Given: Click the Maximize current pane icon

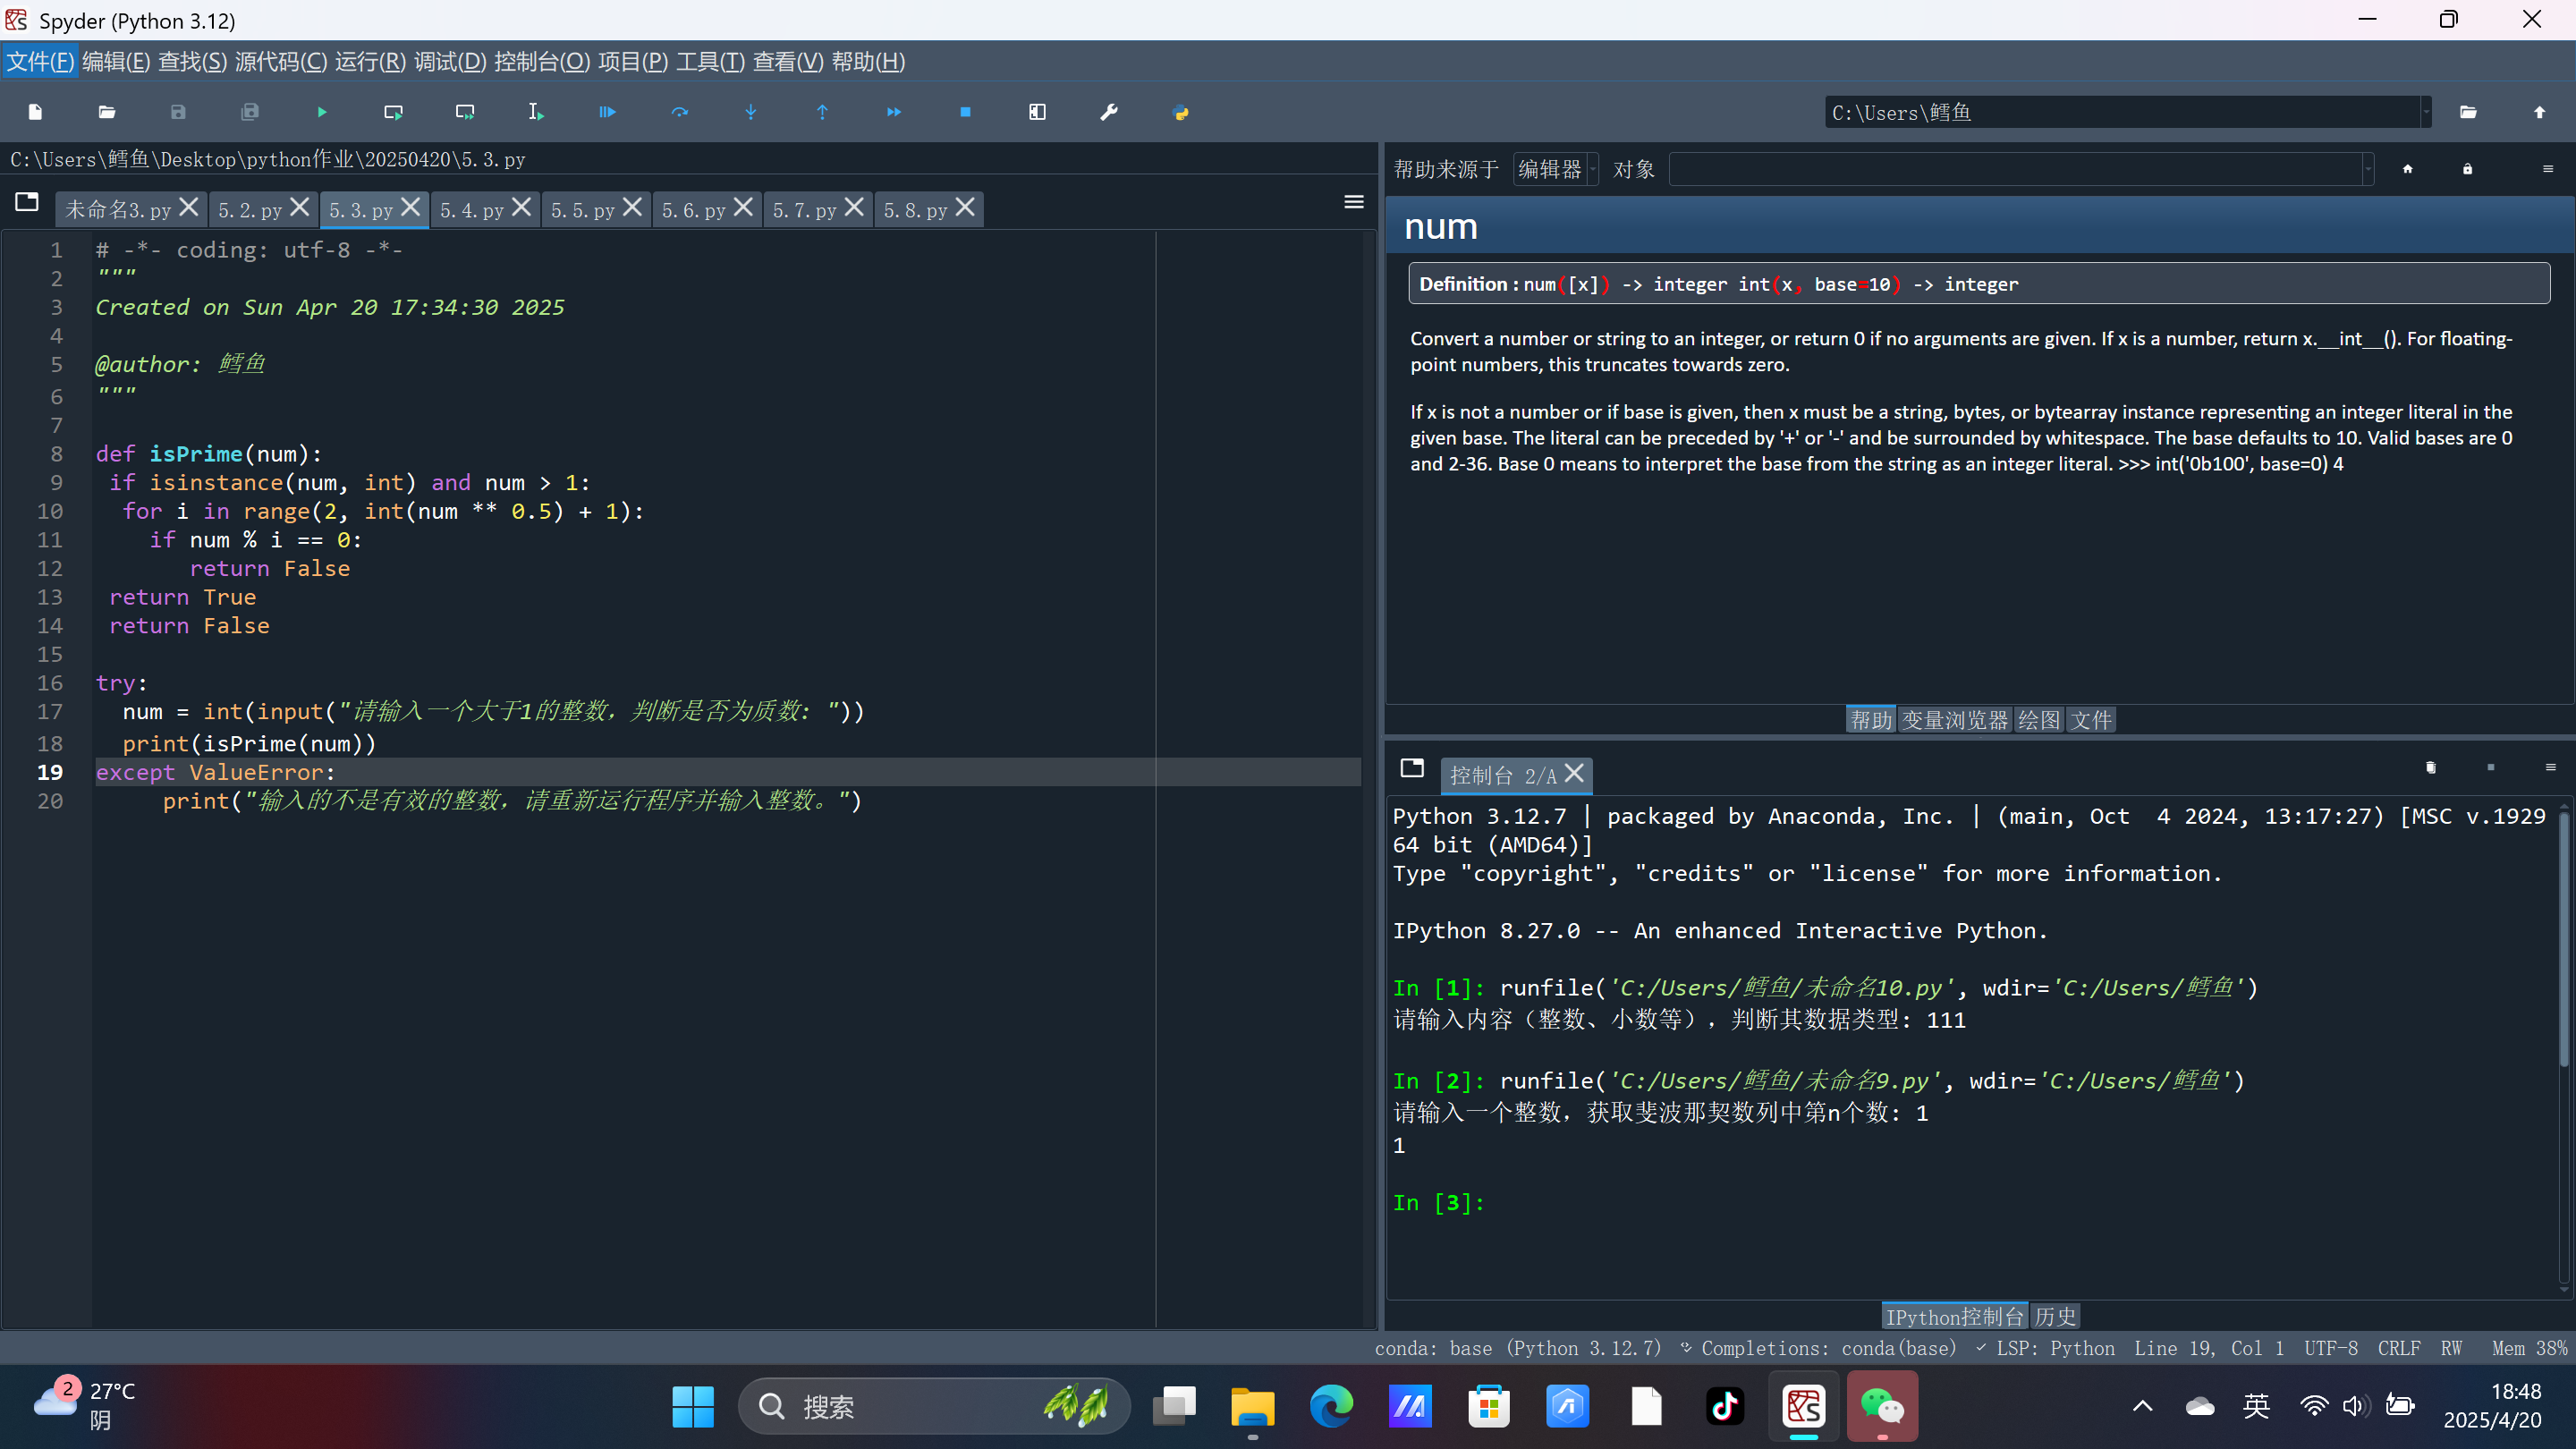Looking at the screenshot, I should (x=1037, y=112).
